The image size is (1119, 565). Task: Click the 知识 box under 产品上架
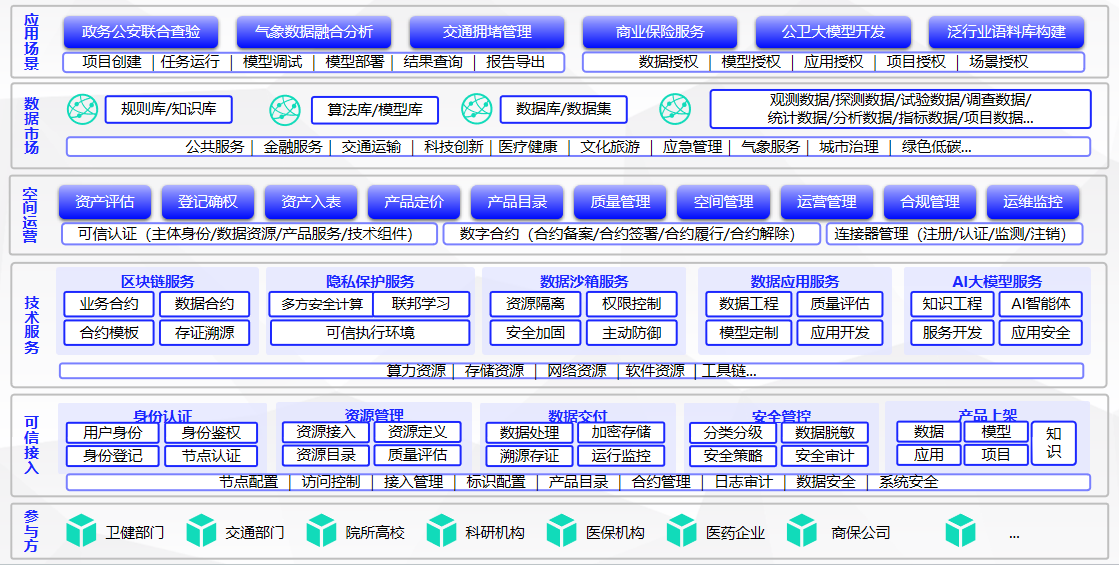pos(1053,443)
